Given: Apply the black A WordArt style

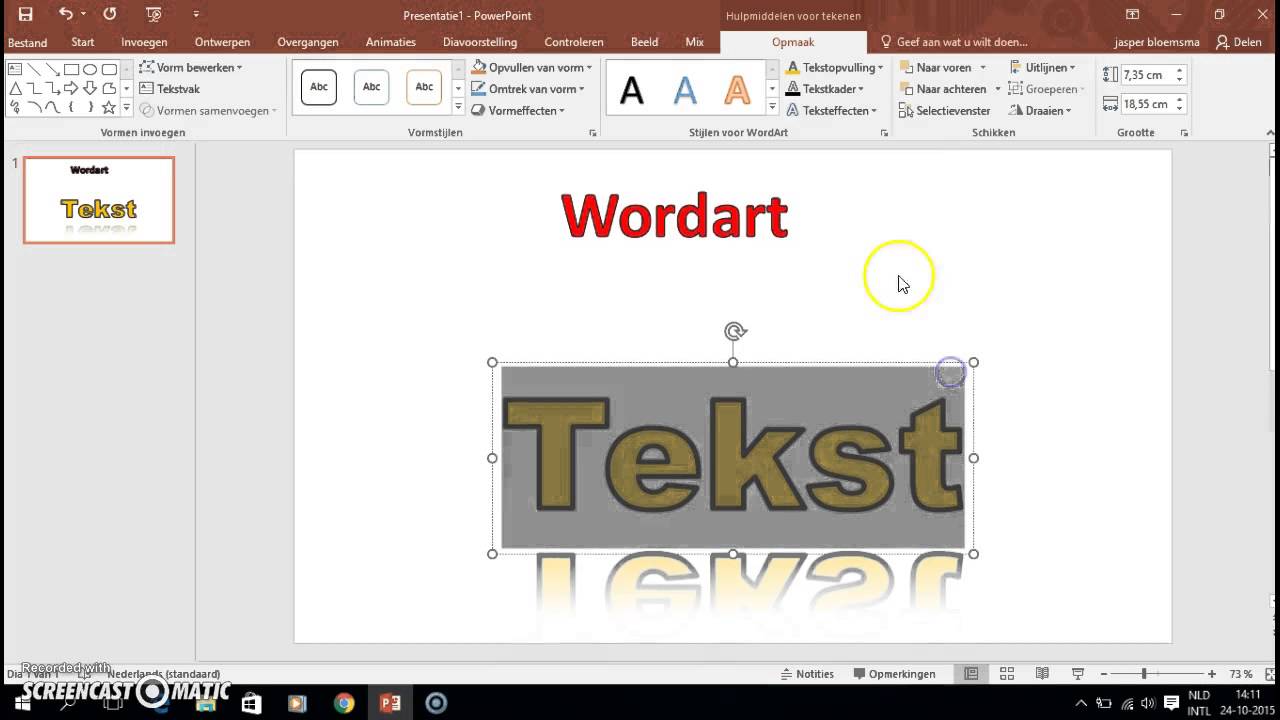Looking at the screenshot, I should 632,89.
